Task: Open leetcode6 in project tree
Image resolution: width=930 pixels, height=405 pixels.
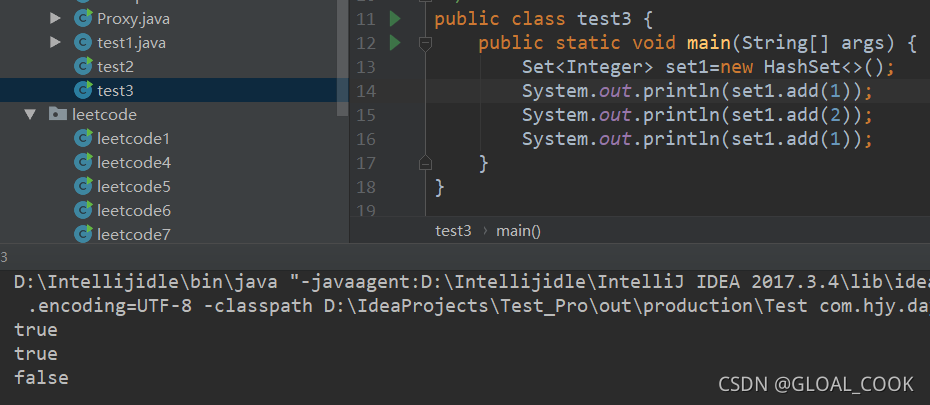Action: [134, 211]
